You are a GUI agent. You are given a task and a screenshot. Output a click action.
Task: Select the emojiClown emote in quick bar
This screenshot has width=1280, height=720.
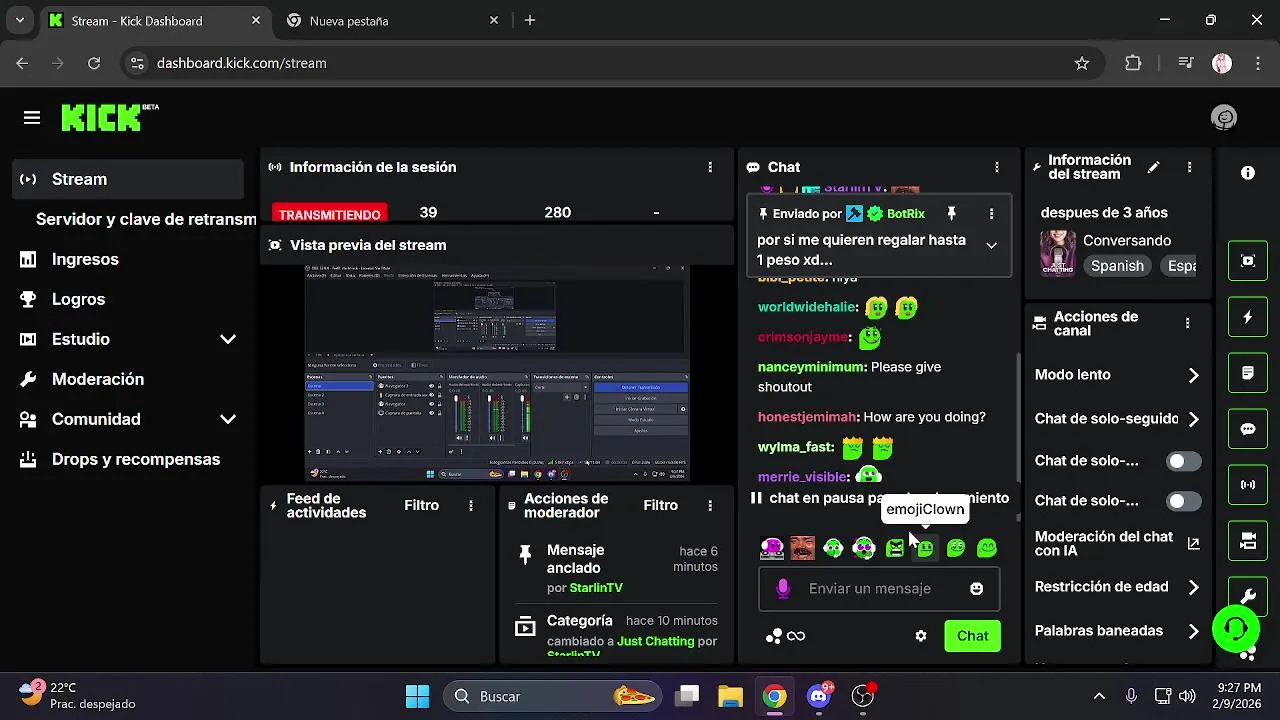[926, 548]
